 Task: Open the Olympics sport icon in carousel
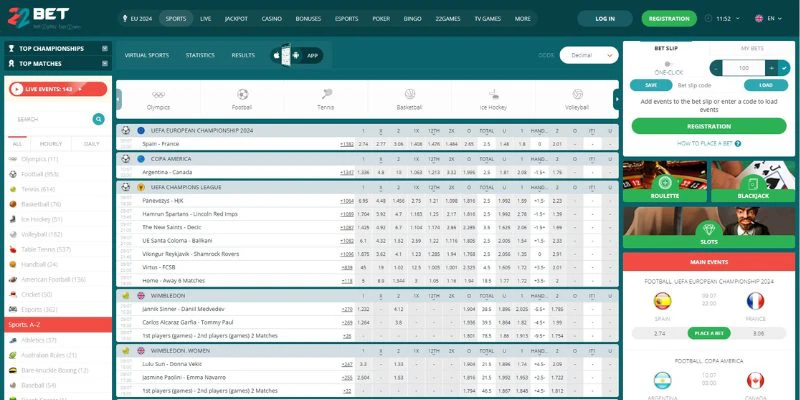pos(158,94)
